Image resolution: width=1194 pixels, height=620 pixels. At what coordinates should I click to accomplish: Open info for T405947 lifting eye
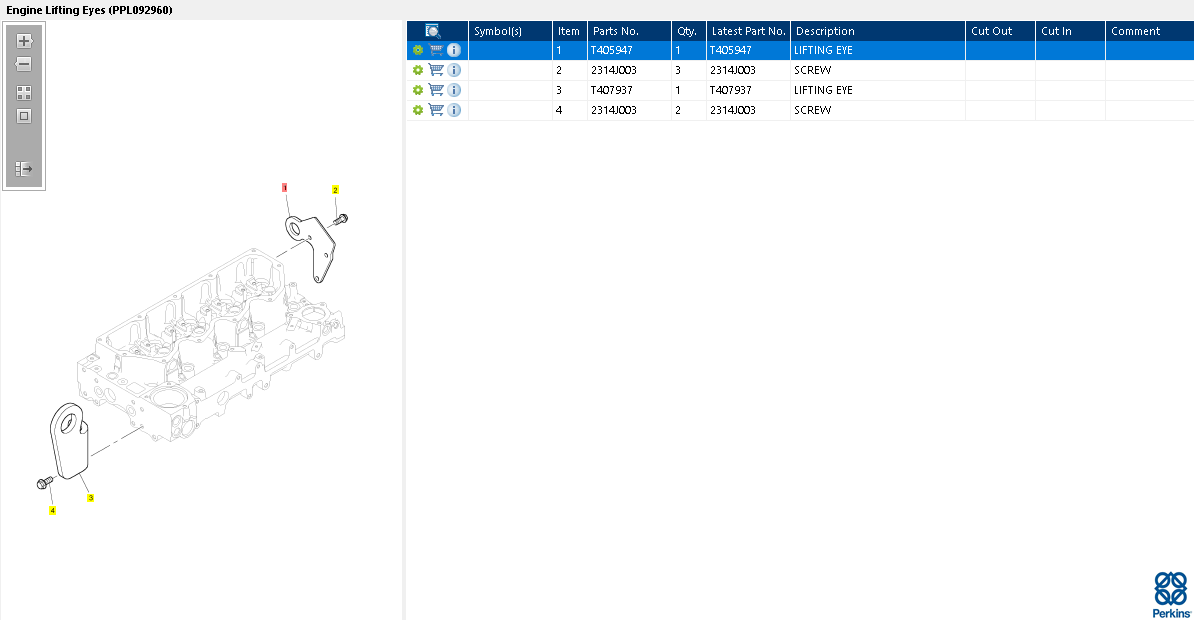pos(454,50)
